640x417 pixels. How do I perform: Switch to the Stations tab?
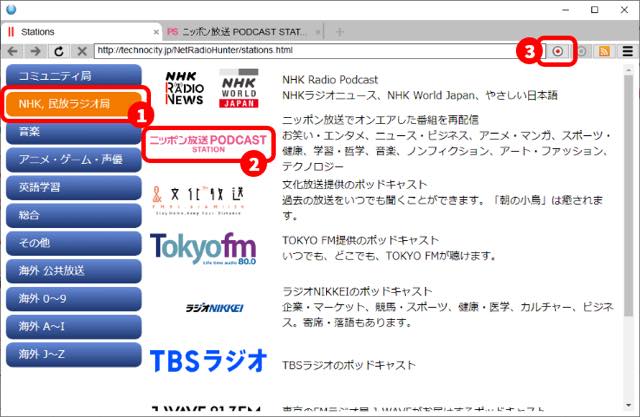80,32
